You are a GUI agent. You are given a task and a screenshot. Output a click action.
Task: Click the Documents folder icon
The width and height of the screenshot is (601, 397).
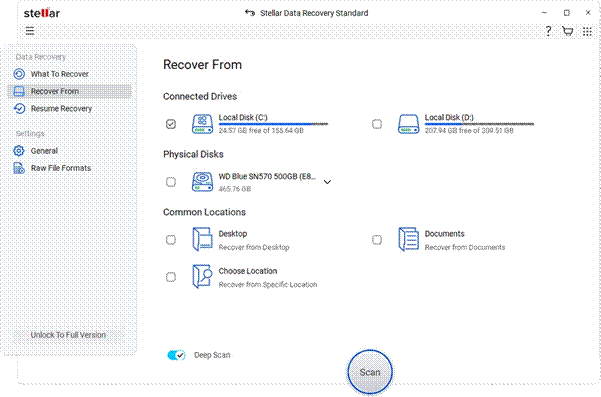tap(409, 239)
